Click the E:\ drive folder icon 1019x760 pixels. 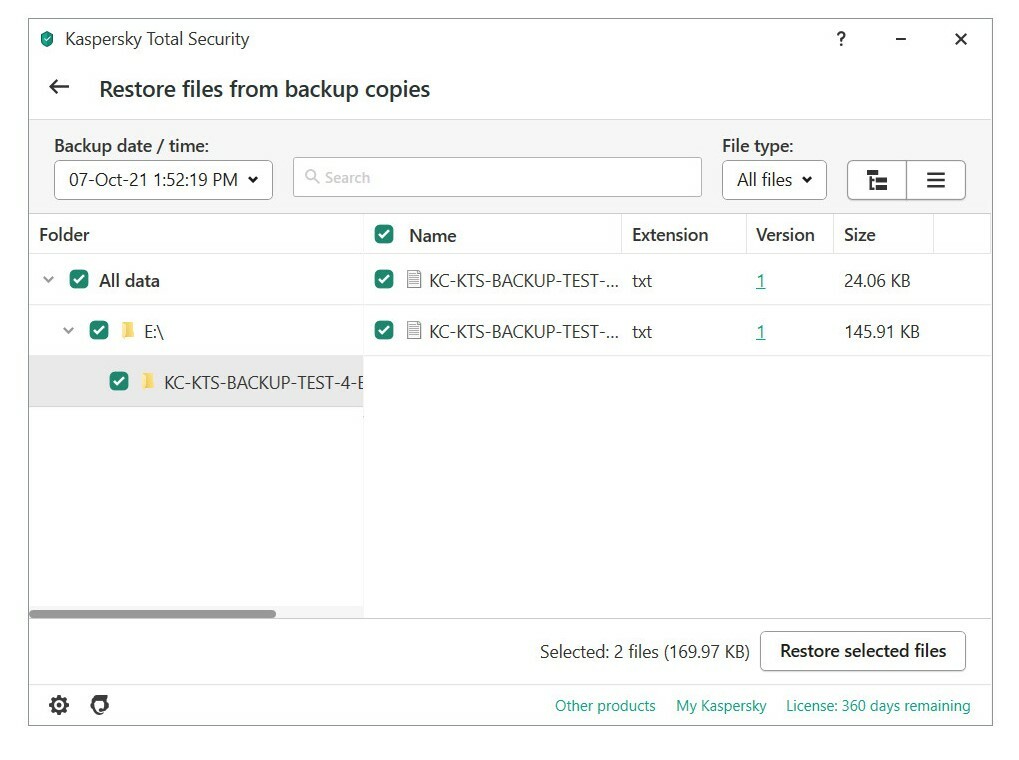(128, 330)
